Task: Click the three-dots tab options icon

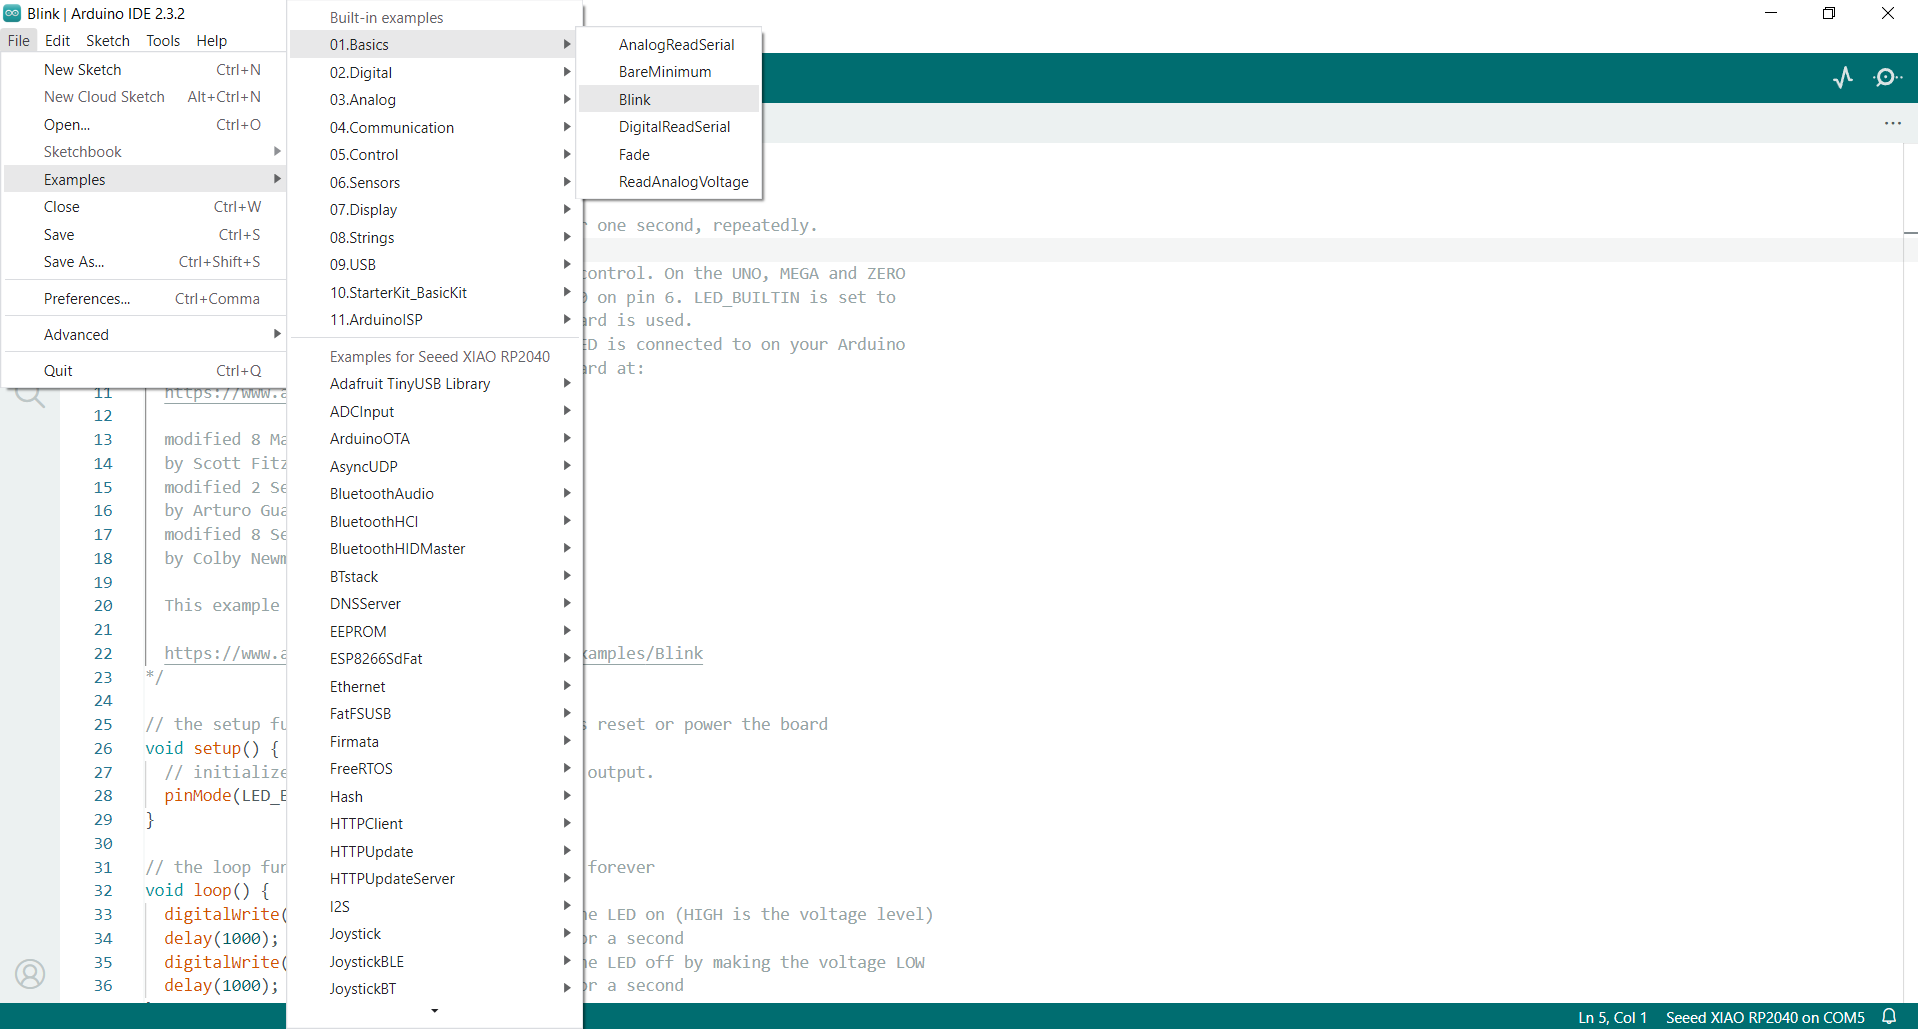Action: point(1893,123)
